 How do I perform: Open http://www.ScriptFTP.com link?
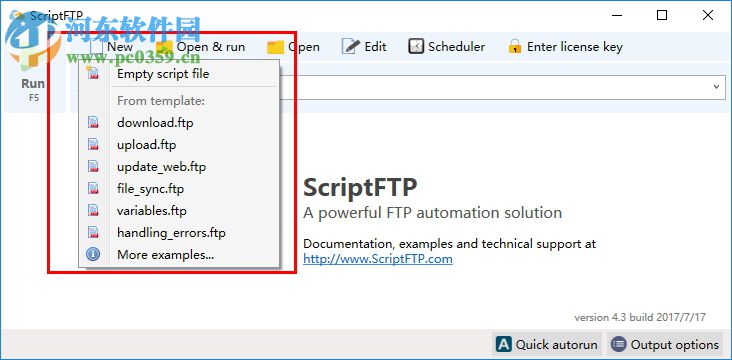tap(378, 259)
